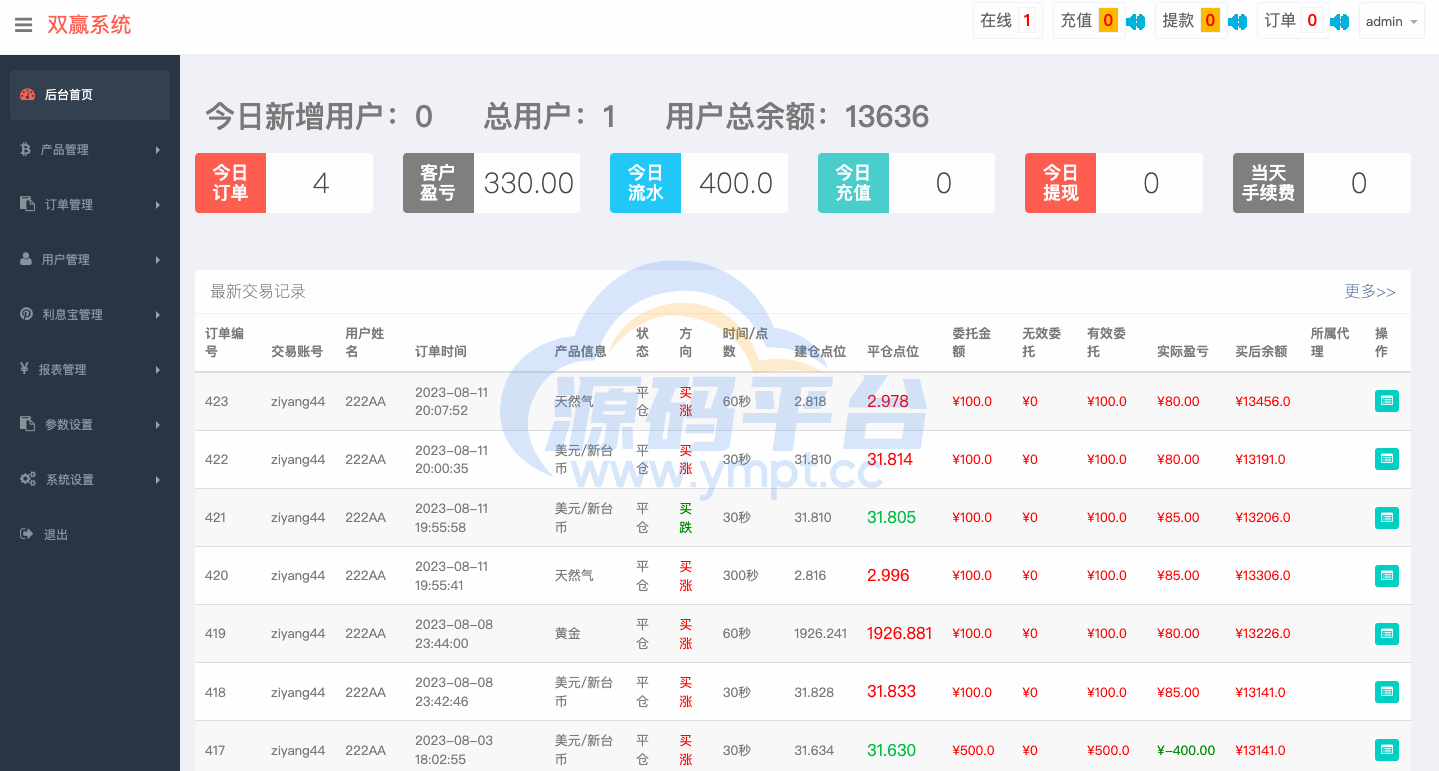Screen dimensions: 1439x771
Task: Open details icon for order 421
Action: pos(1386,517)
